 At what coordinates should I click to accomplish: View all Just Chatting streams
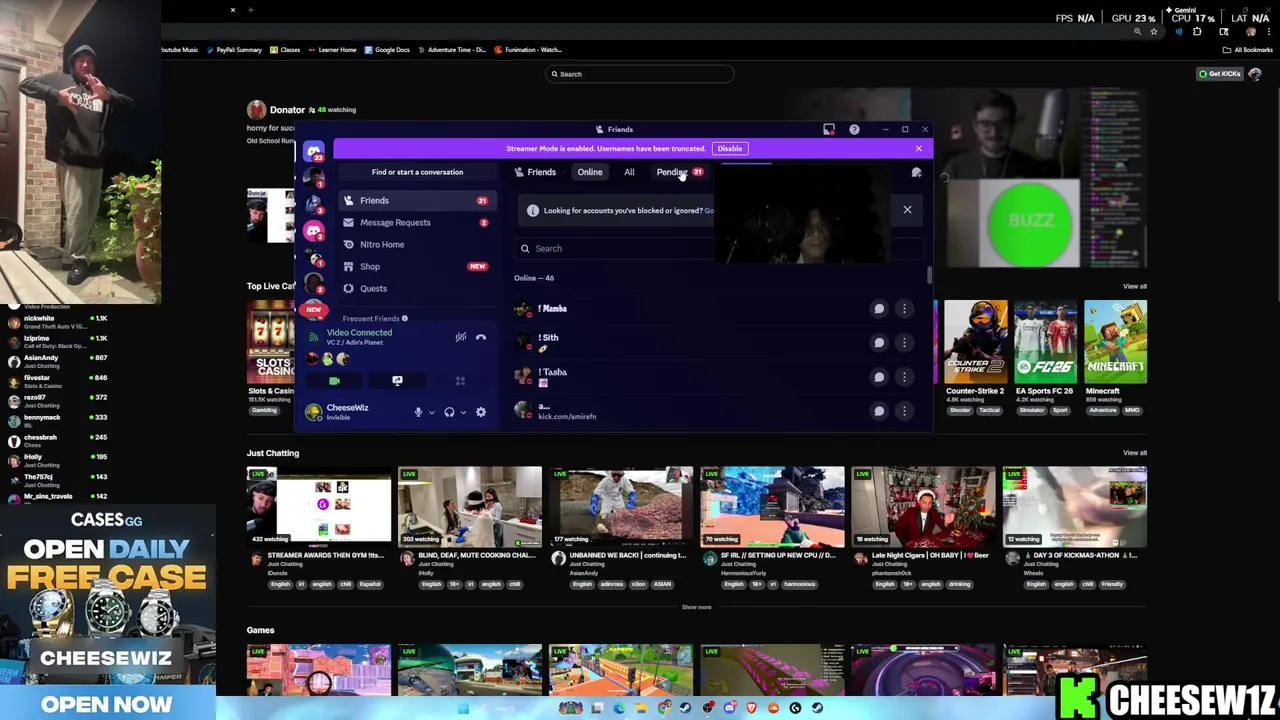1134,453
